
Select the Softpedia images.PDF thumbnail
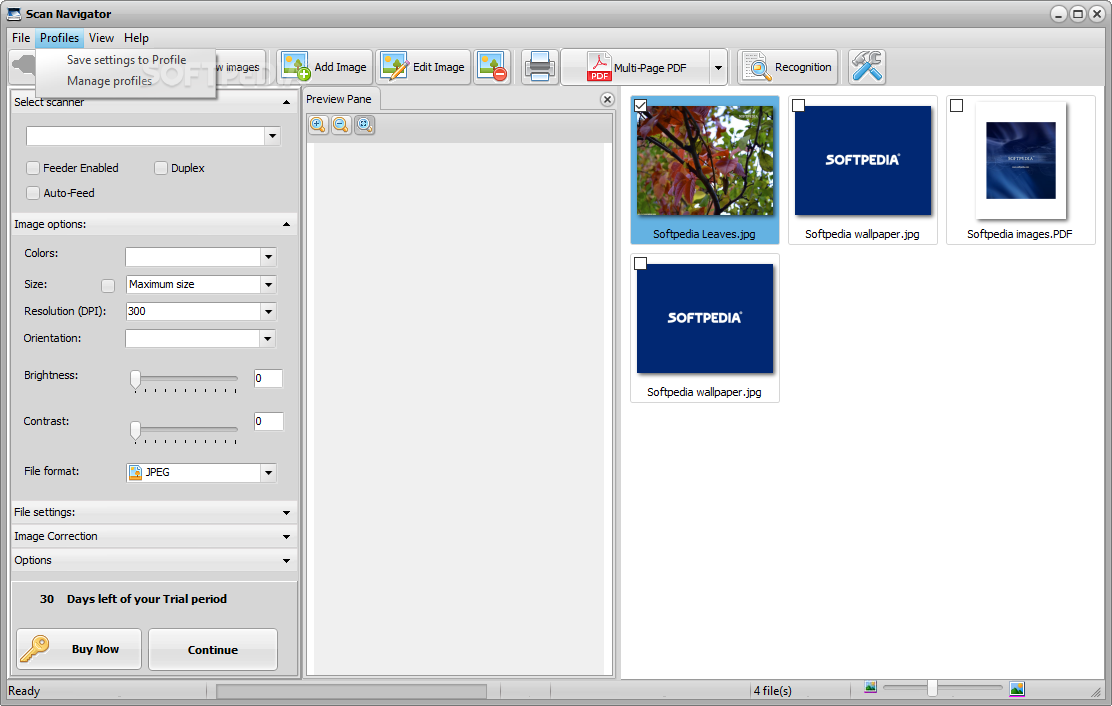[1021, 170]
